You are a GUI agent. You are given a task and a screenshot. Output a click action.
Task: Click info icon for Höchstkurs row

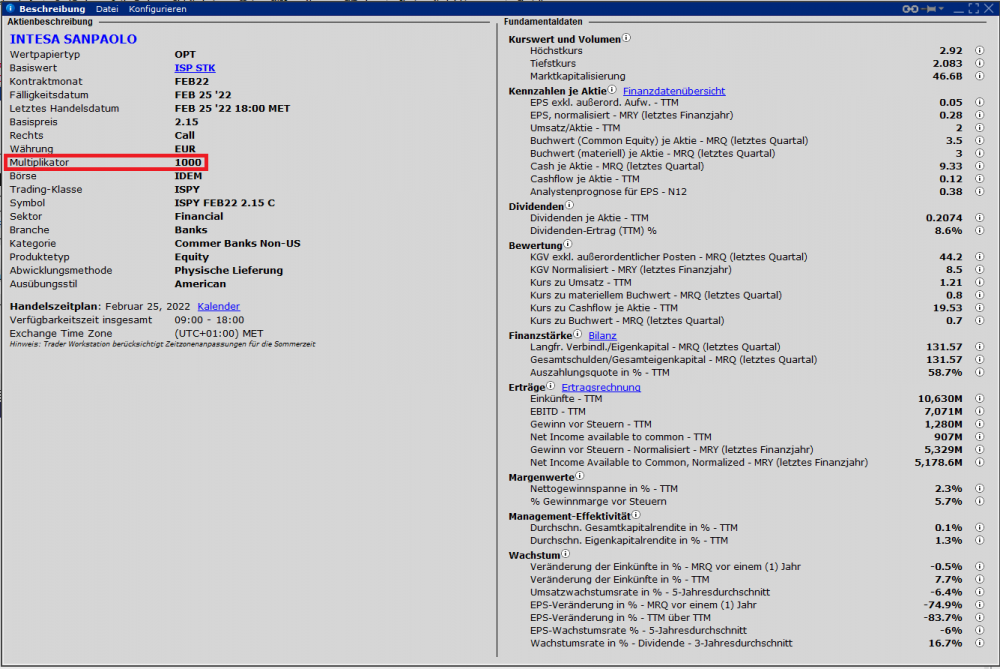[980, 50]
